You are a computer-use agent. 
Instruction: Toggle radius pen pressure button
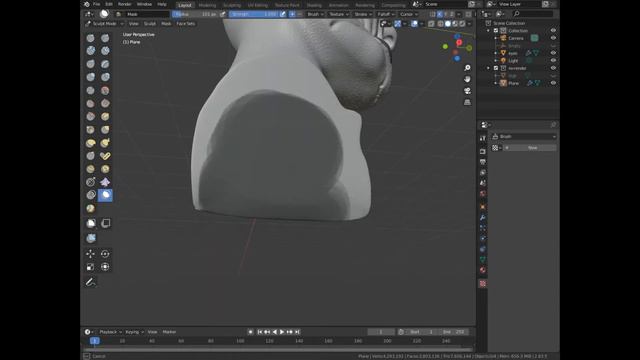222,14
